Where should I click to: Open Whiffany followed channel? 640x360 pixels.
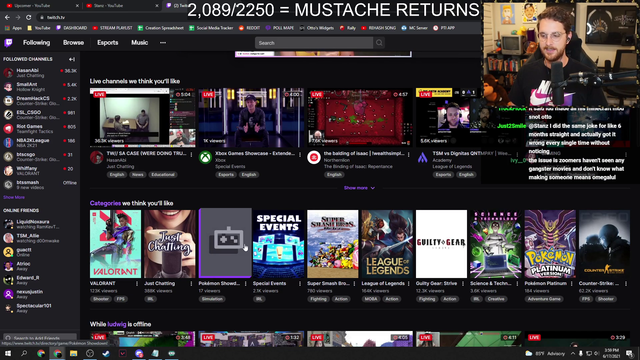pos(40,171)
